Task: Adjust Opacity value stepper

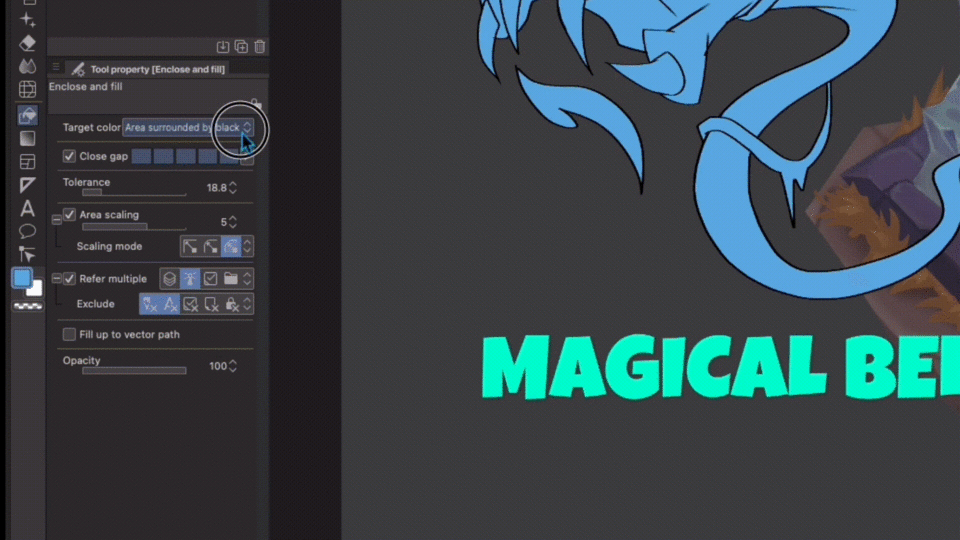Action: point(233,366)
